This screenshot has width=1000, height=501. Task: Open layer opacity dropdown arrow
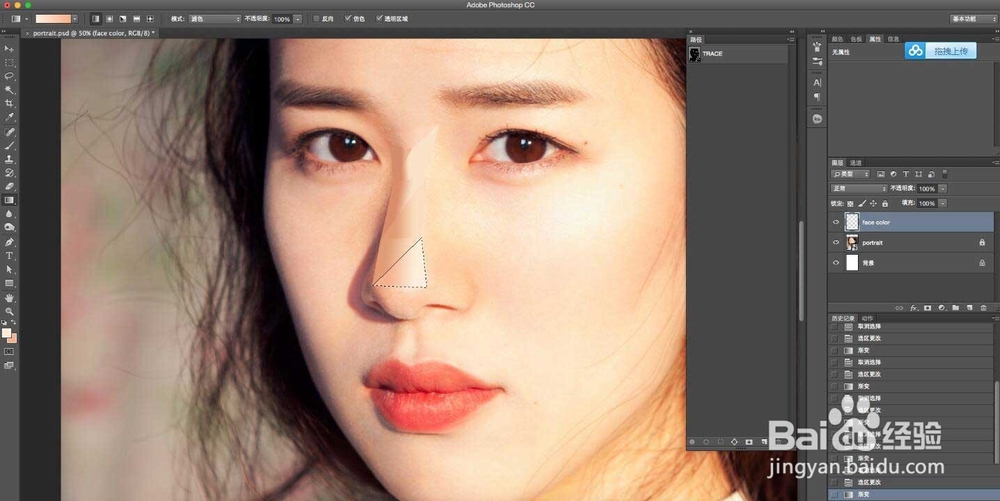(x=943, y=189)
